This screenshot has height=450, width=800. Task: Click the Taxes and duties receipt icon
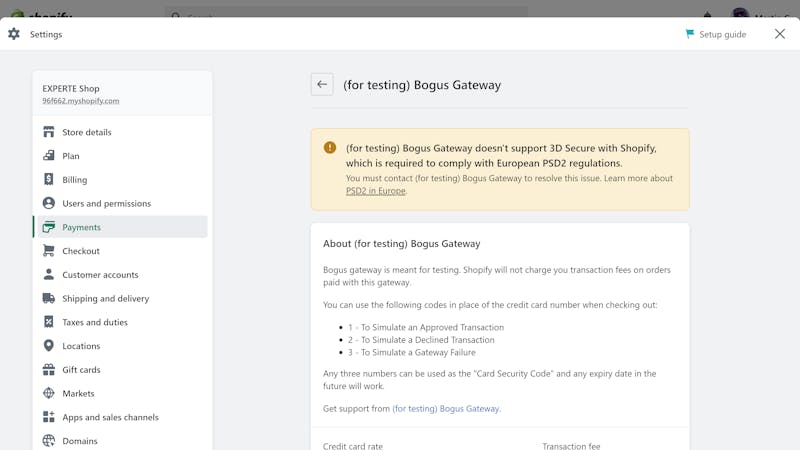[x=48, y=322]
